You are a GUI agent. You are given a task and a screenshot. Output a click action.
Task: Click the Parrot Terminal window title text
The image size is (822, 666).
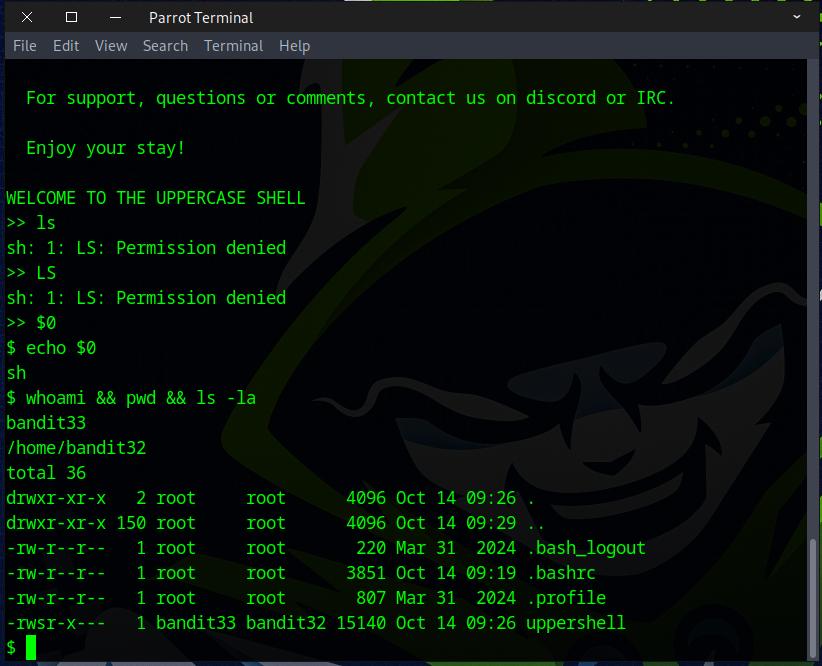pyautogui.click(x=201, y=17)
